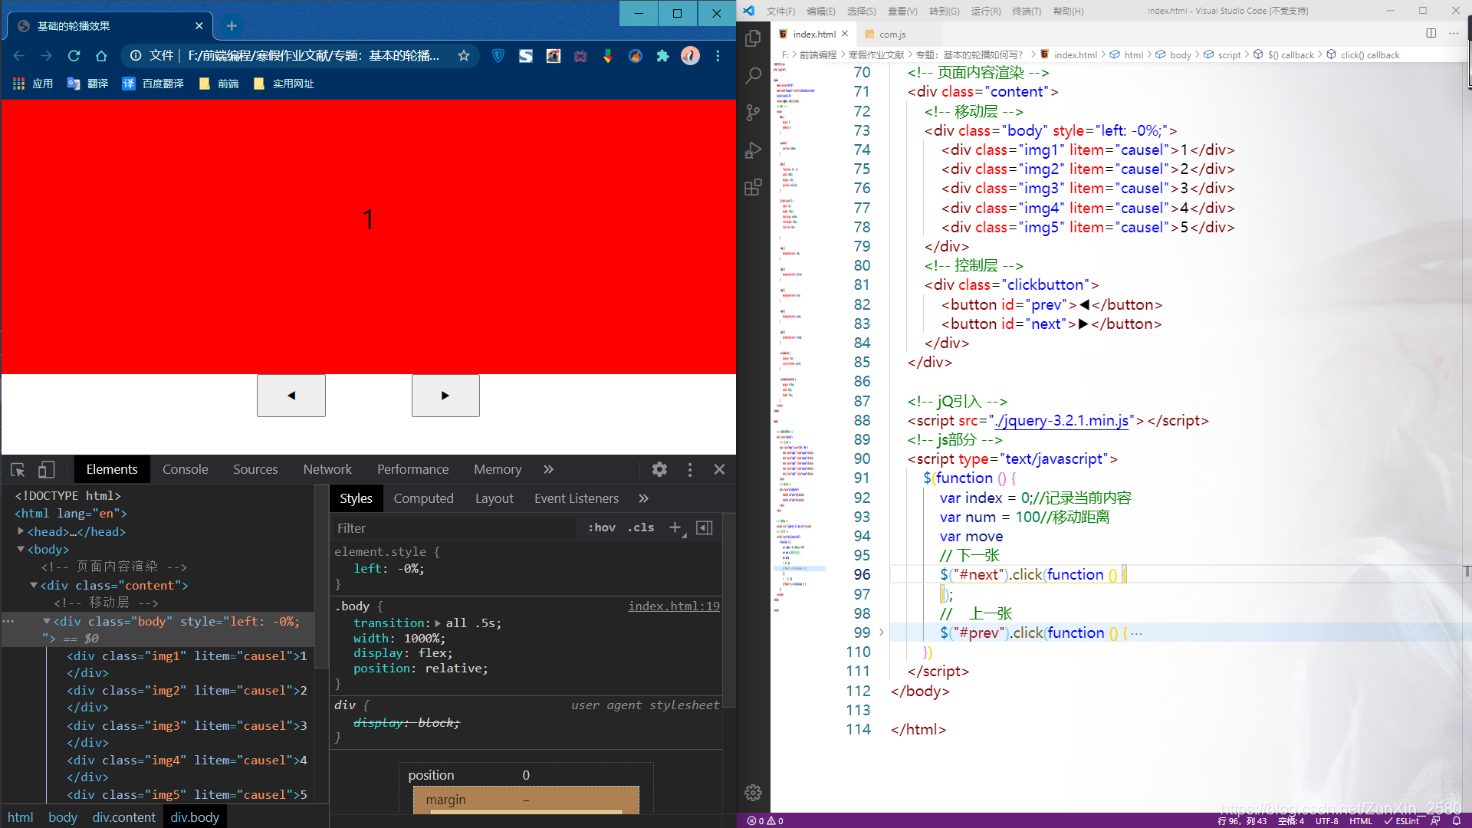The height and width of the screenshot is (828, 1472).
Task: Unfold code at line 99 in VS Code
Action: [881, 632]
